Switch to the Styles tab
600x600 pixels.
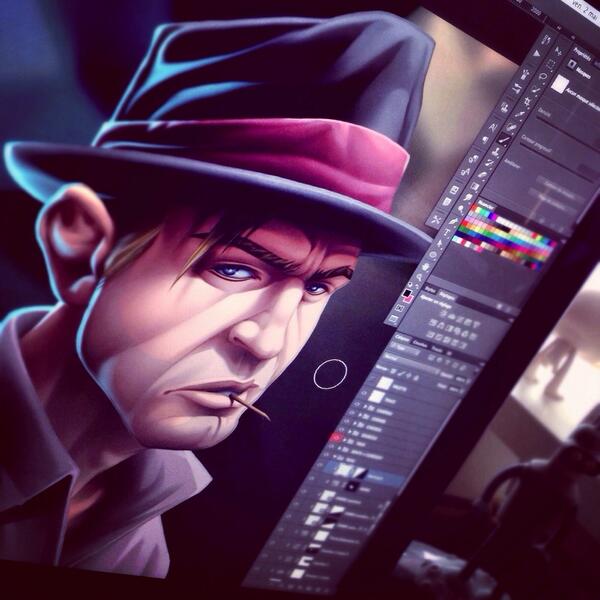click(x=430, y=289)
